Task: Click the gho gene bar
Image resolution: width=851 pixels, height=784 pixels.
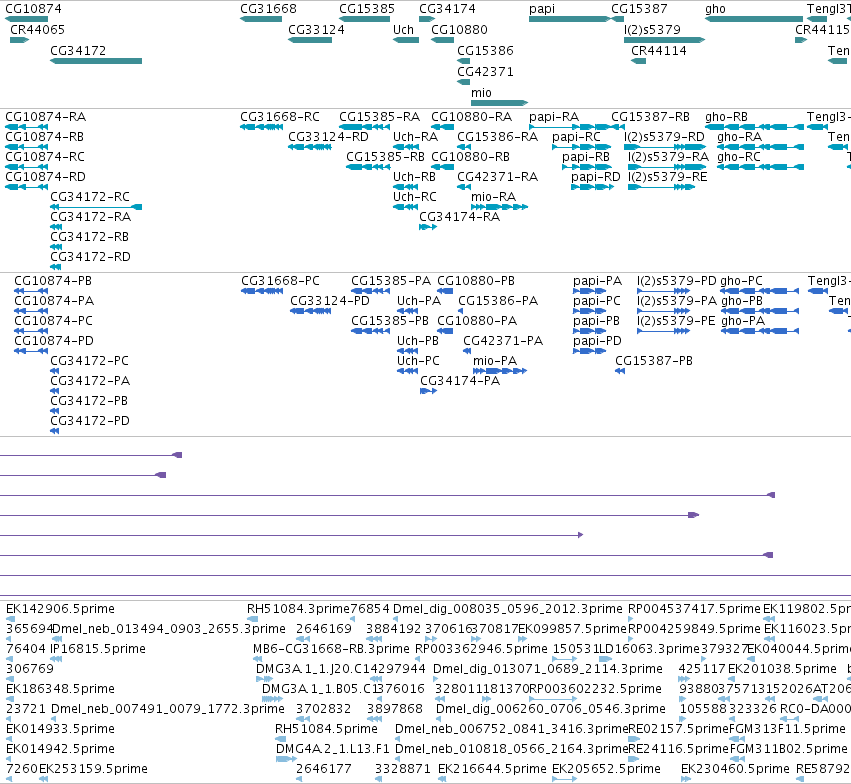Action: [754, 19]
